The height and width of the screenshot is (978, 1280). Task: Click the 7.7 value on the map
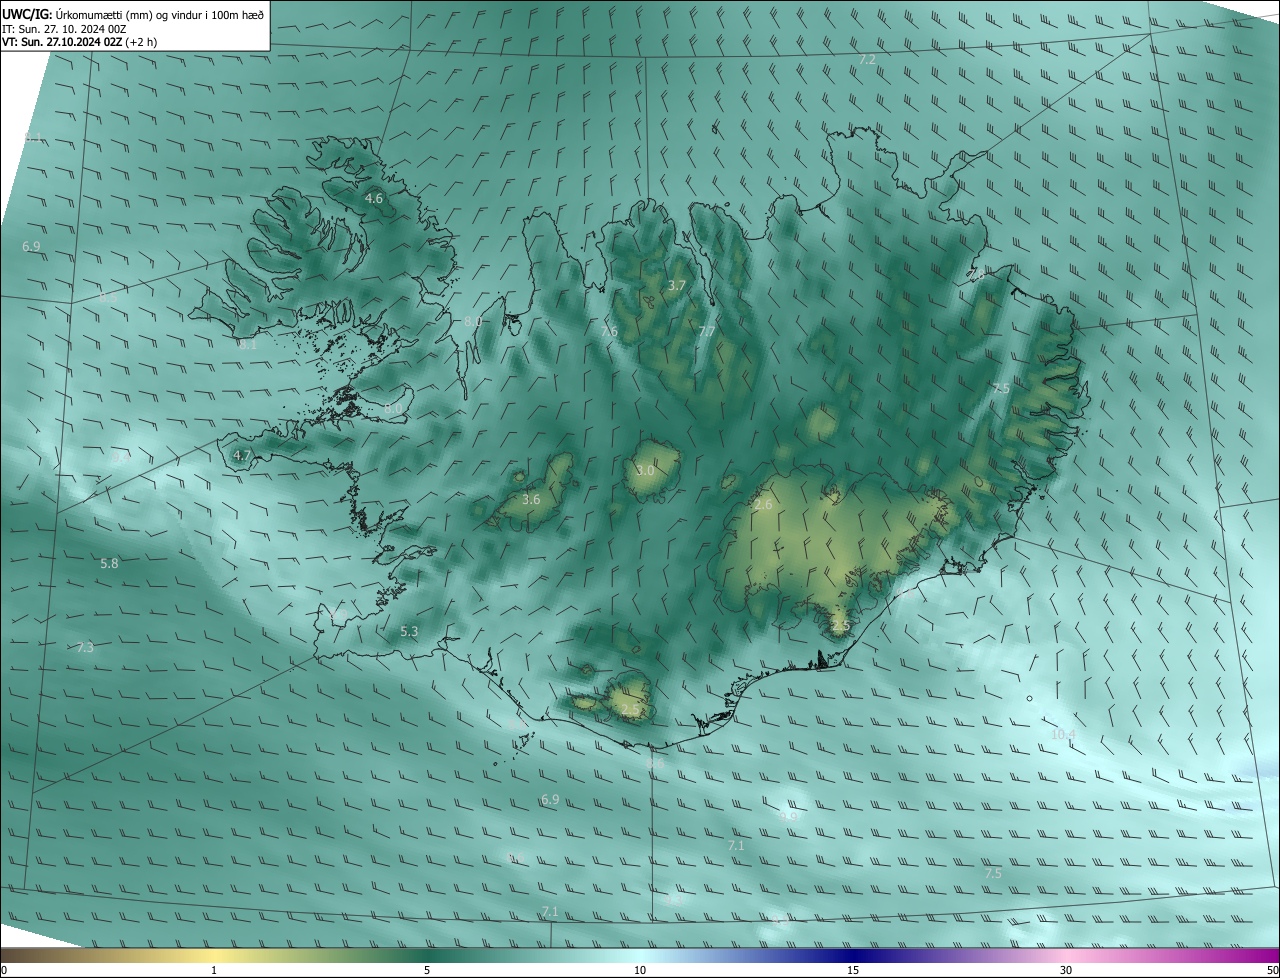pos(707,332)
